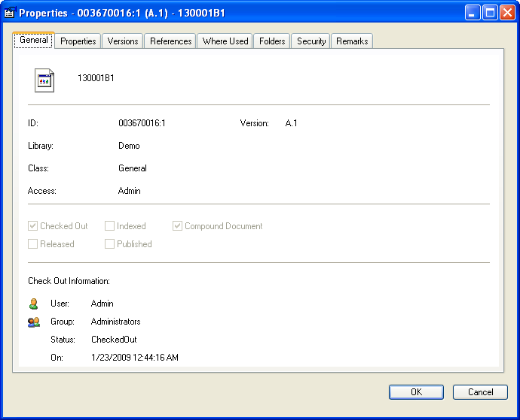Enable the Published checkbox

coord(109,244)
